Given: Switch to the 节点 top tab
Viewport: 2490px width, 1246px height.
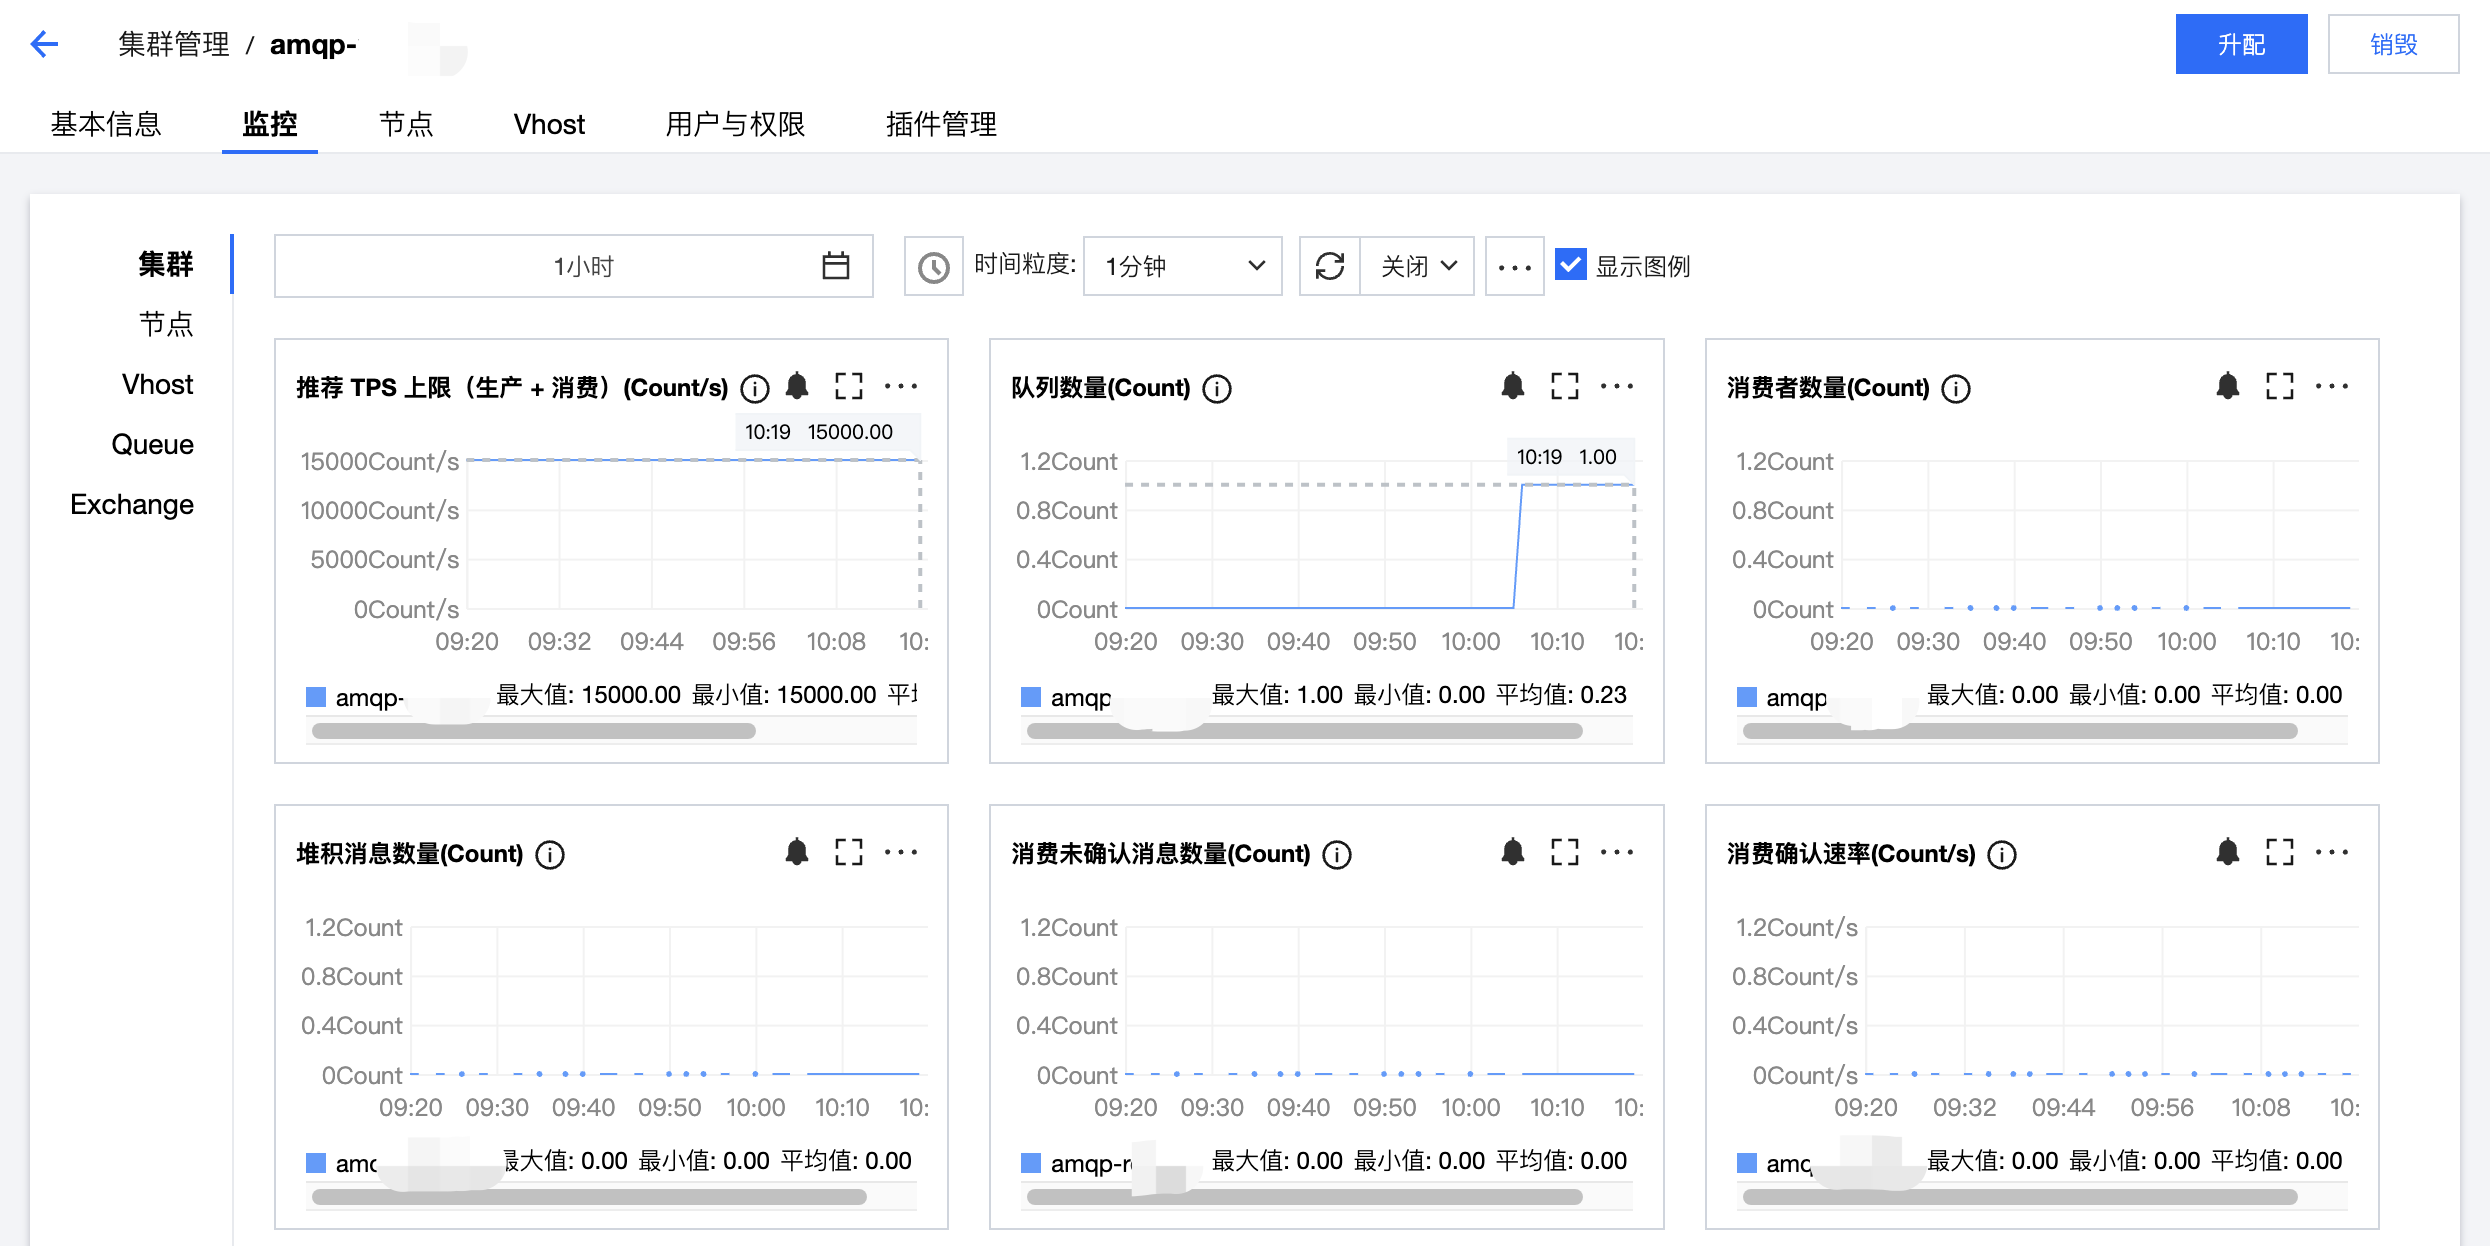Looking at the screenshot, I should [x=406, y=124].
